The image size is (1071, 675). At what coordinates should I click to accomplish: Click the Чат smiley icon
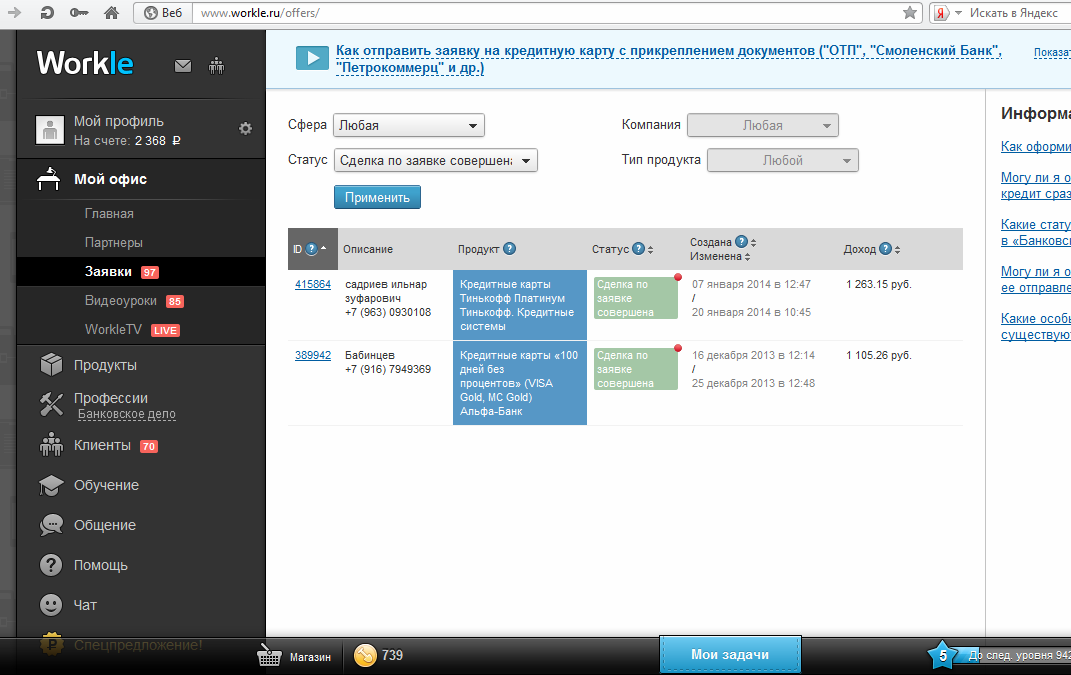click(x=51, y=605)
